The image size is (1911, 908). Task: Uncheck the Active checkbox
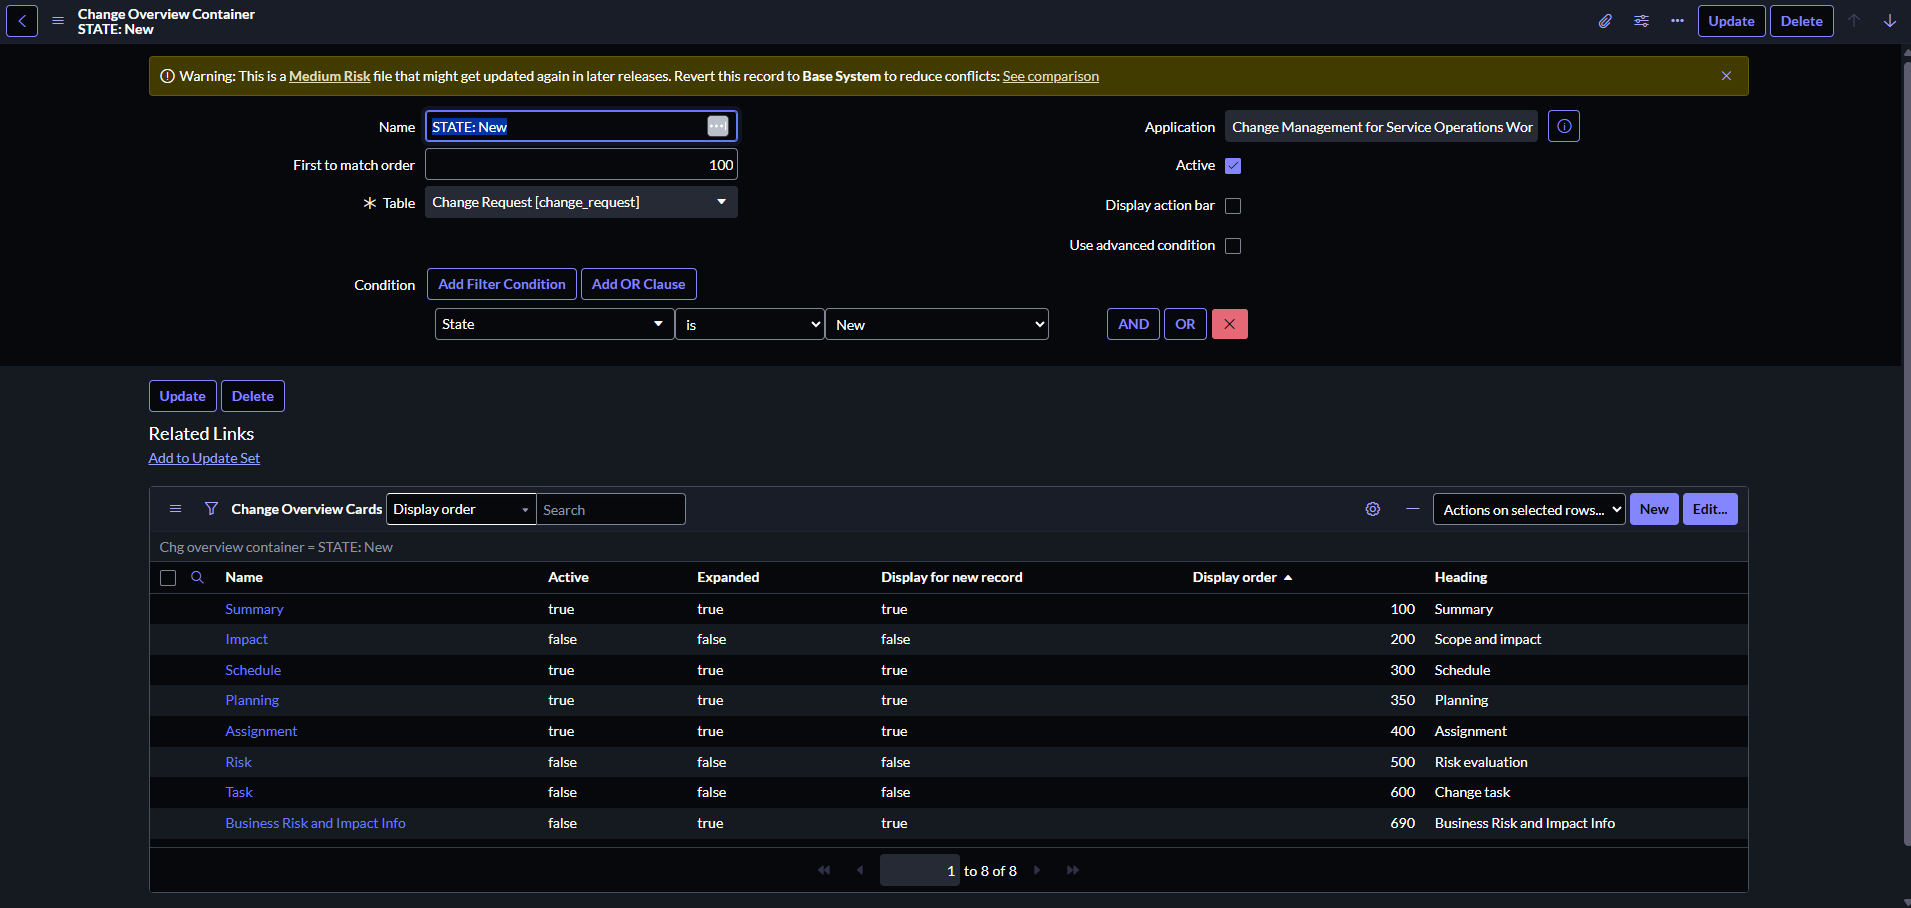coord(1233,166)
